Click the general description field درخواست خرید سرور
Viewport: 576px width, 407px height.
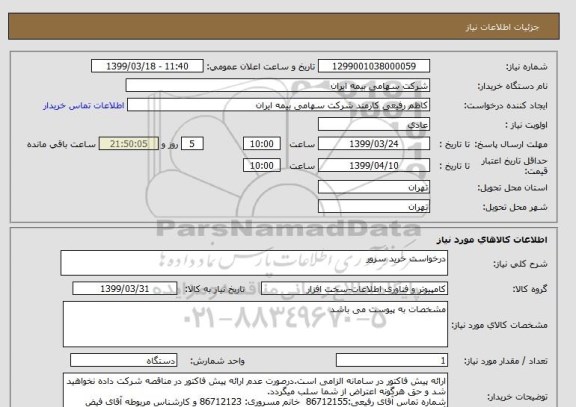point(254,263)
